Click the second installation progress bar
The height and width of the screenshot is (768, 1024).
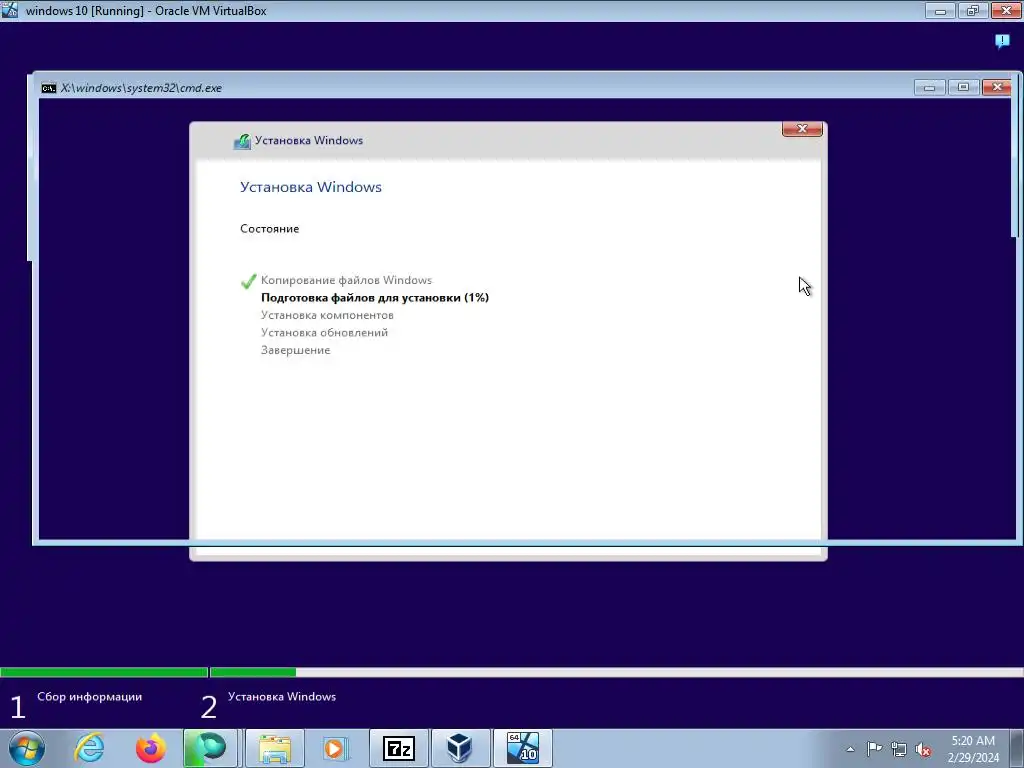617,672
